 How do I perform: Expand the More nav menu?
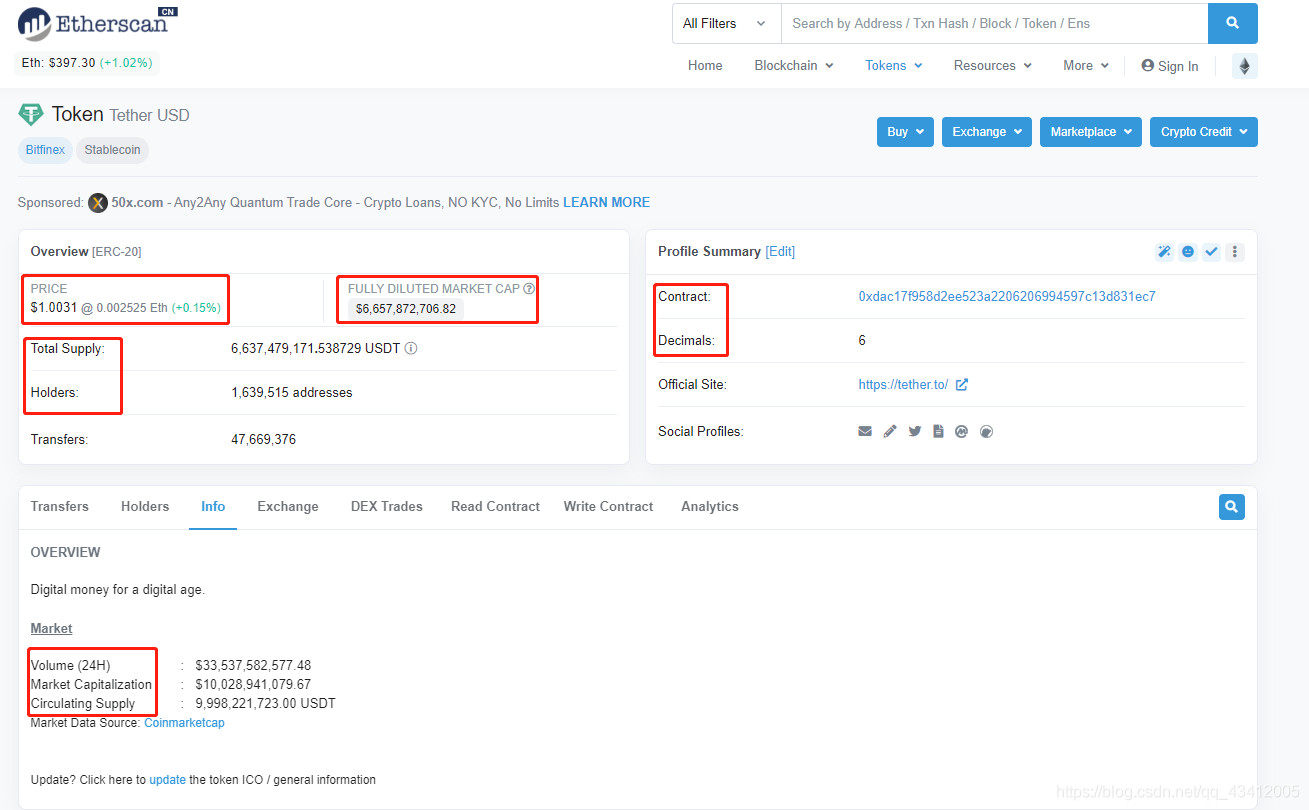(1086, 66)
